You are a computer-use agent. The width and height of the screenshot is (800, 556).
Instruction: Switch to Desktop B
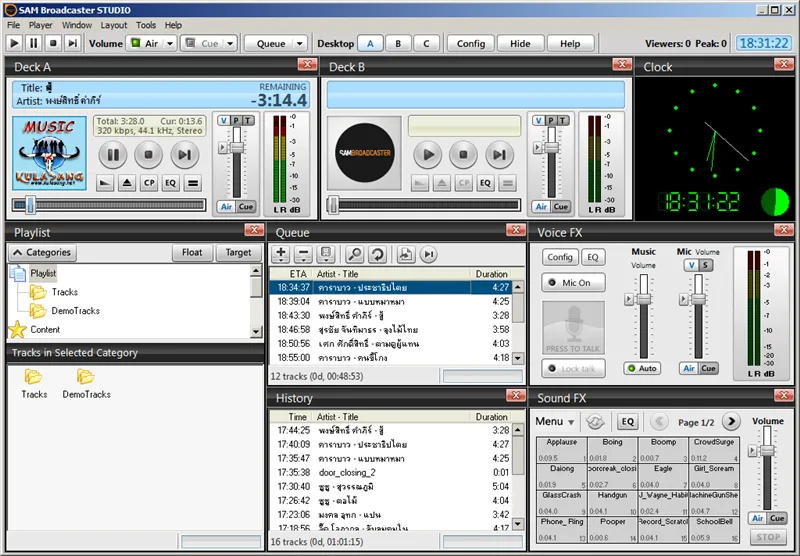[398, 44]
